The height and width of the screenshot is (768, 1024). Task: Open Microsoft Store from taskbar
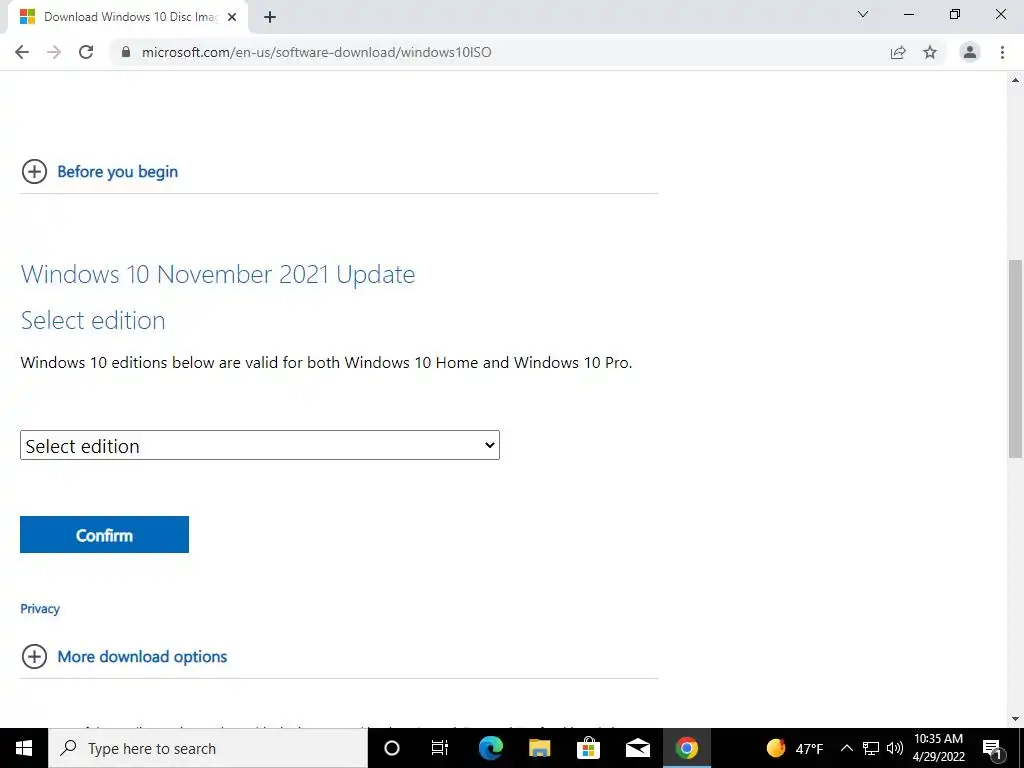[x=588, y=748]
